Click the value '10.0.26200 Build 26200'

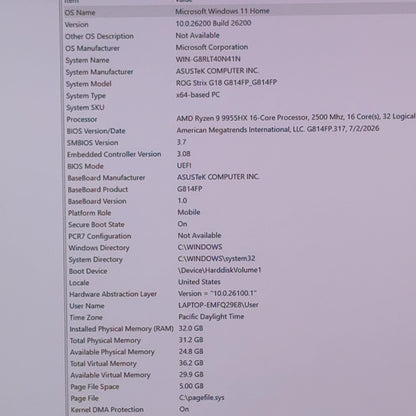tap(213, 23)
